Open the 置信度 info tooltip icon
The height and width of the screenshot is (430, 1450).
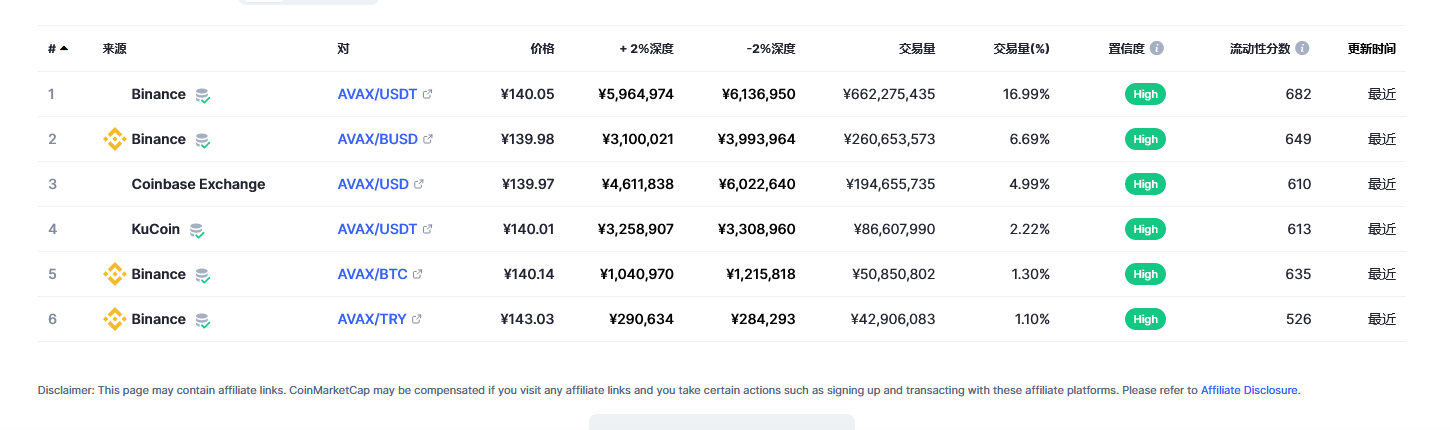click(x=1157, y=48)
